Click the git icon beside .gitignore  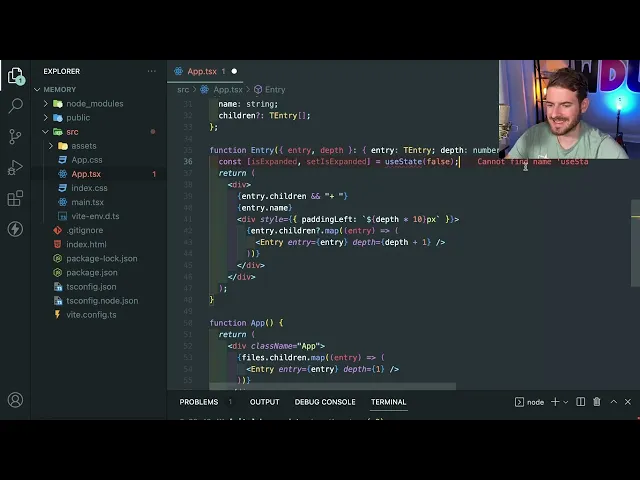click(58, 230)
